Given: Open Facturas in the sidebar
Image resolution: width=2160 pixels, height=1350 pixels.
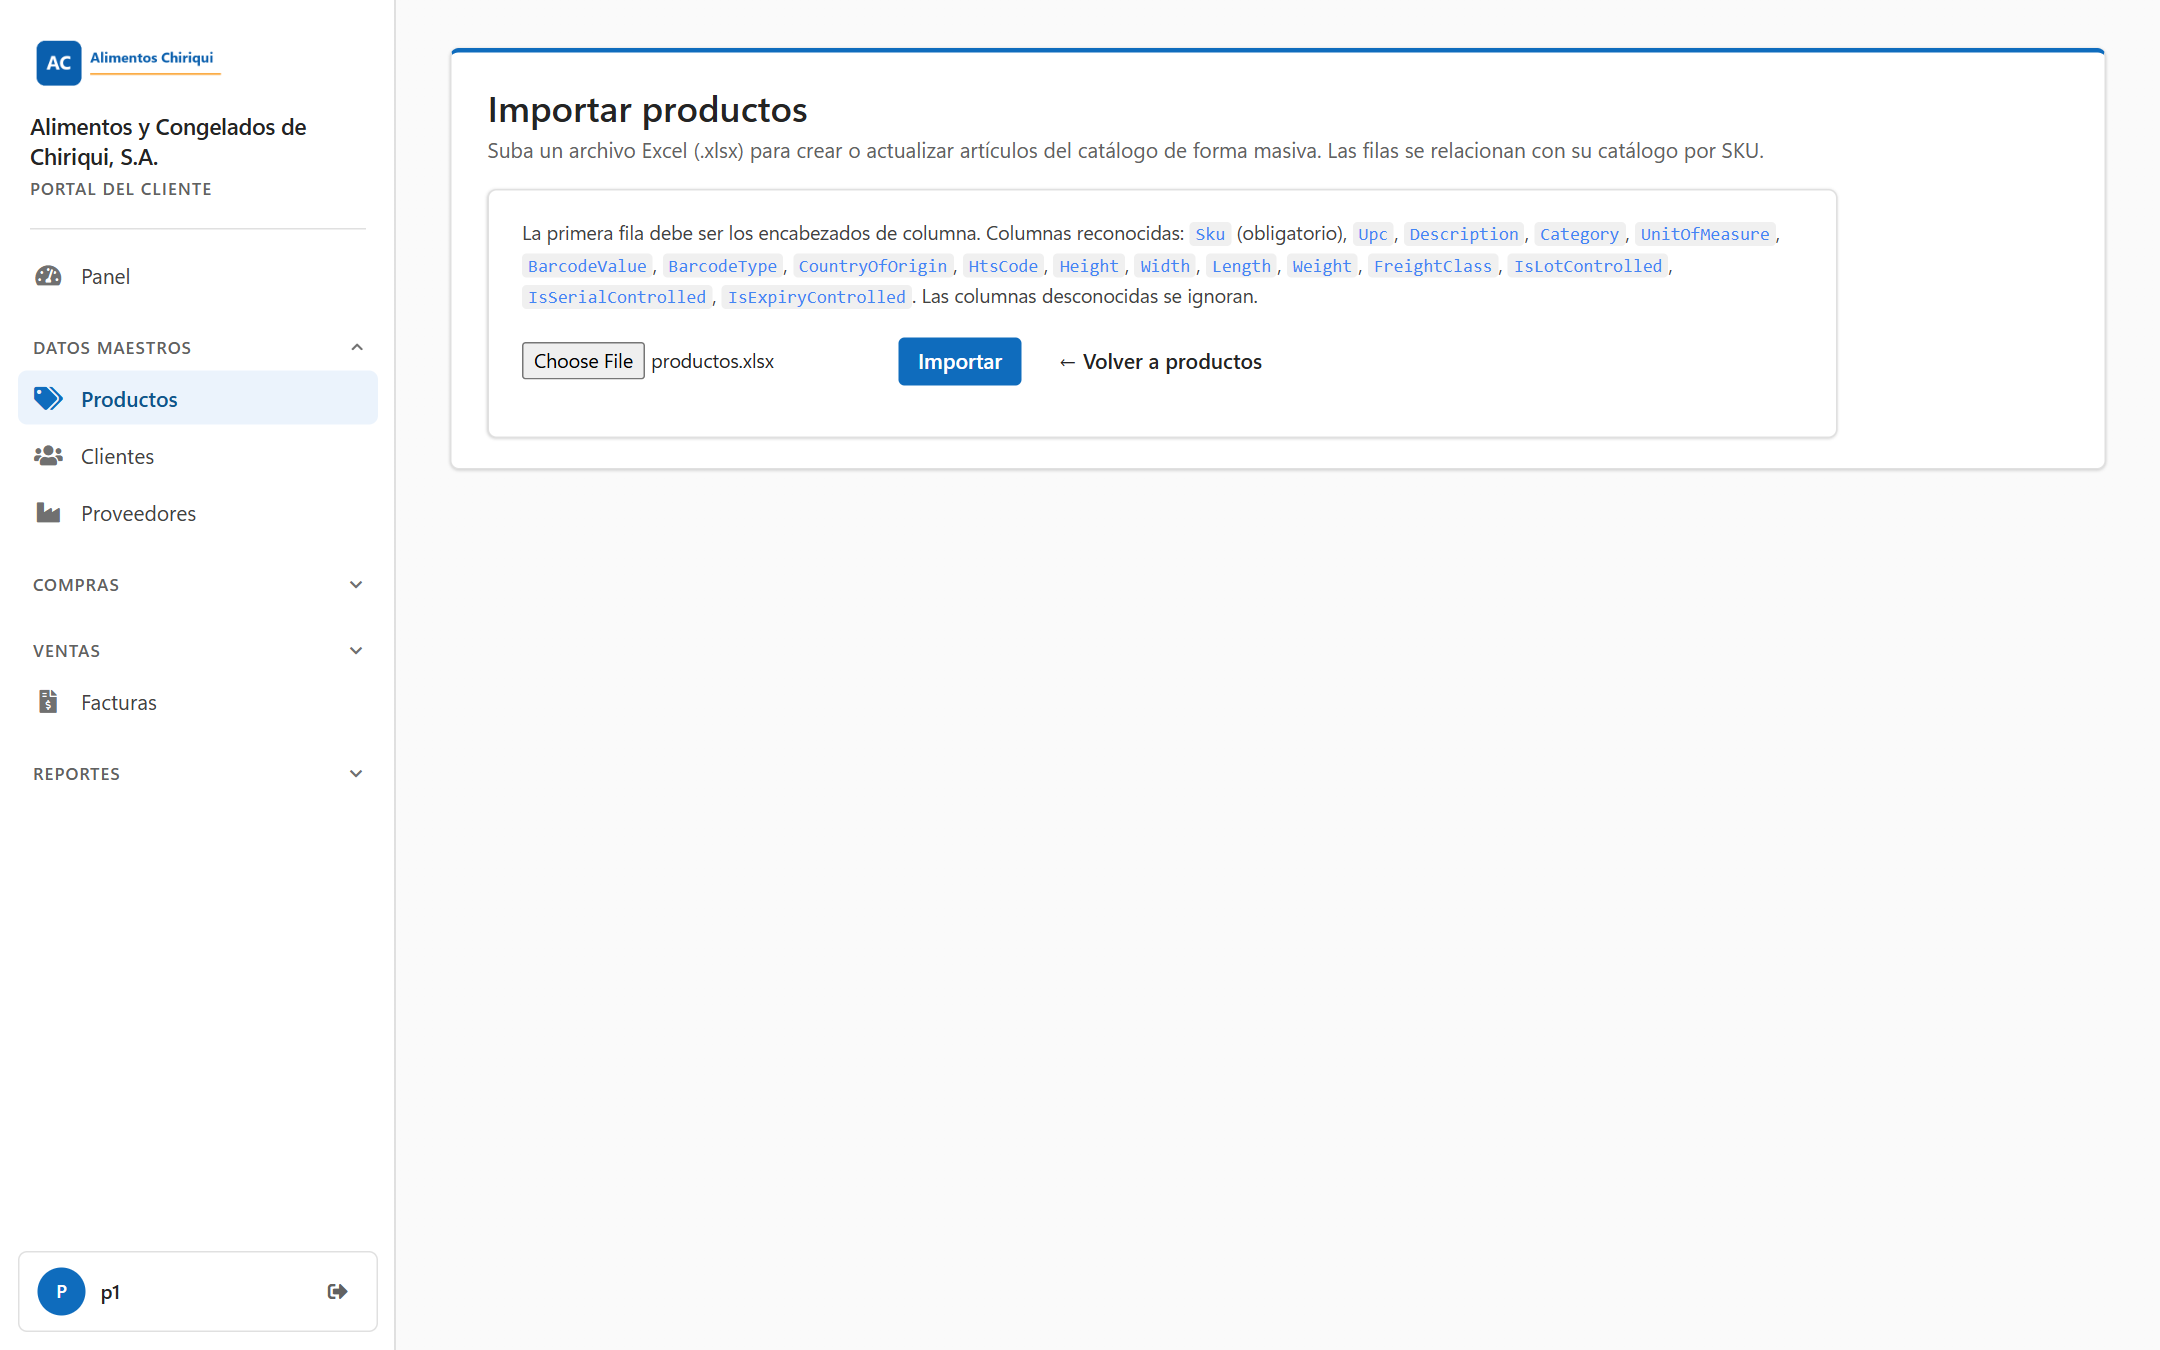Looking at the screenshot, I should 198,702.
